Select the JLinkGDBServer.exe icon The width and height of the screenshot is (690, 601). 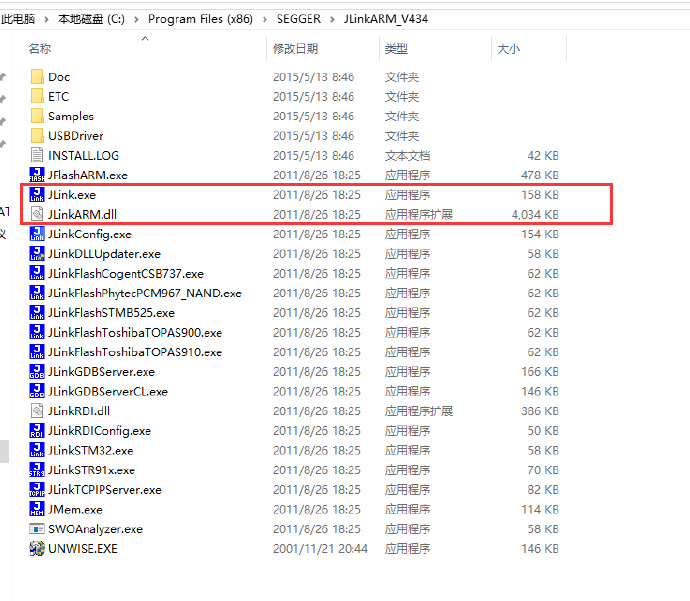point(37,372)
